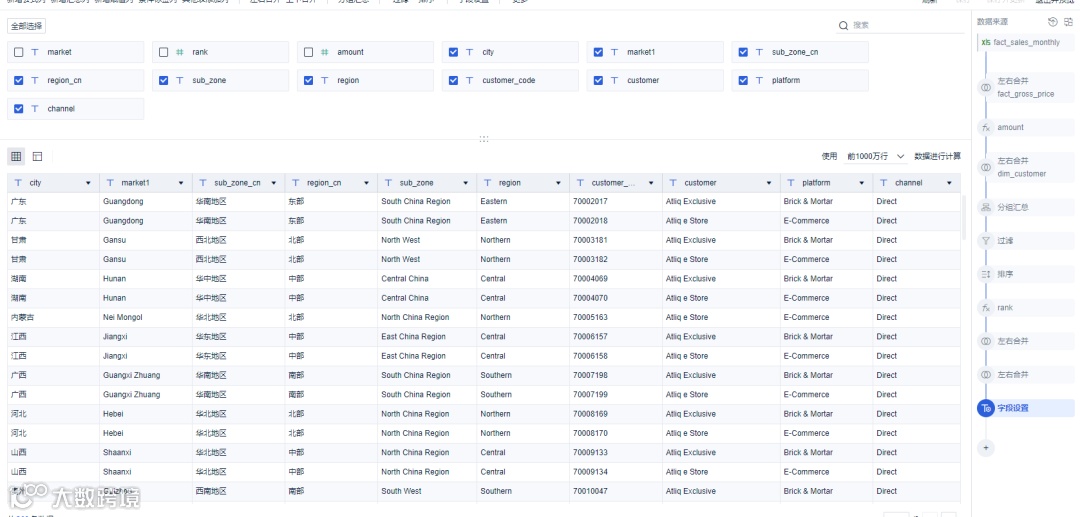
Task: Select cell 70002017 in customer_code column
Action: 615,202
